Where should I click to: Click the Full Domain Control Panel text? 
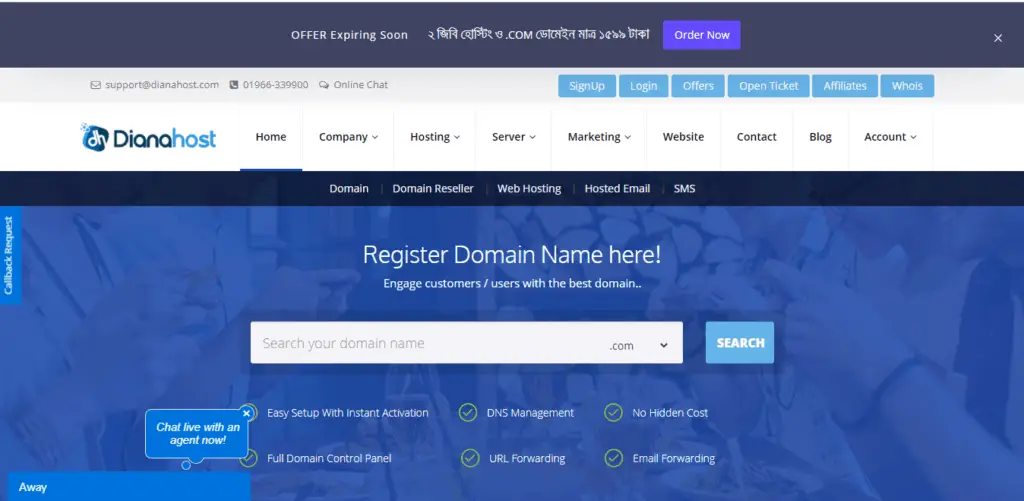329,459
